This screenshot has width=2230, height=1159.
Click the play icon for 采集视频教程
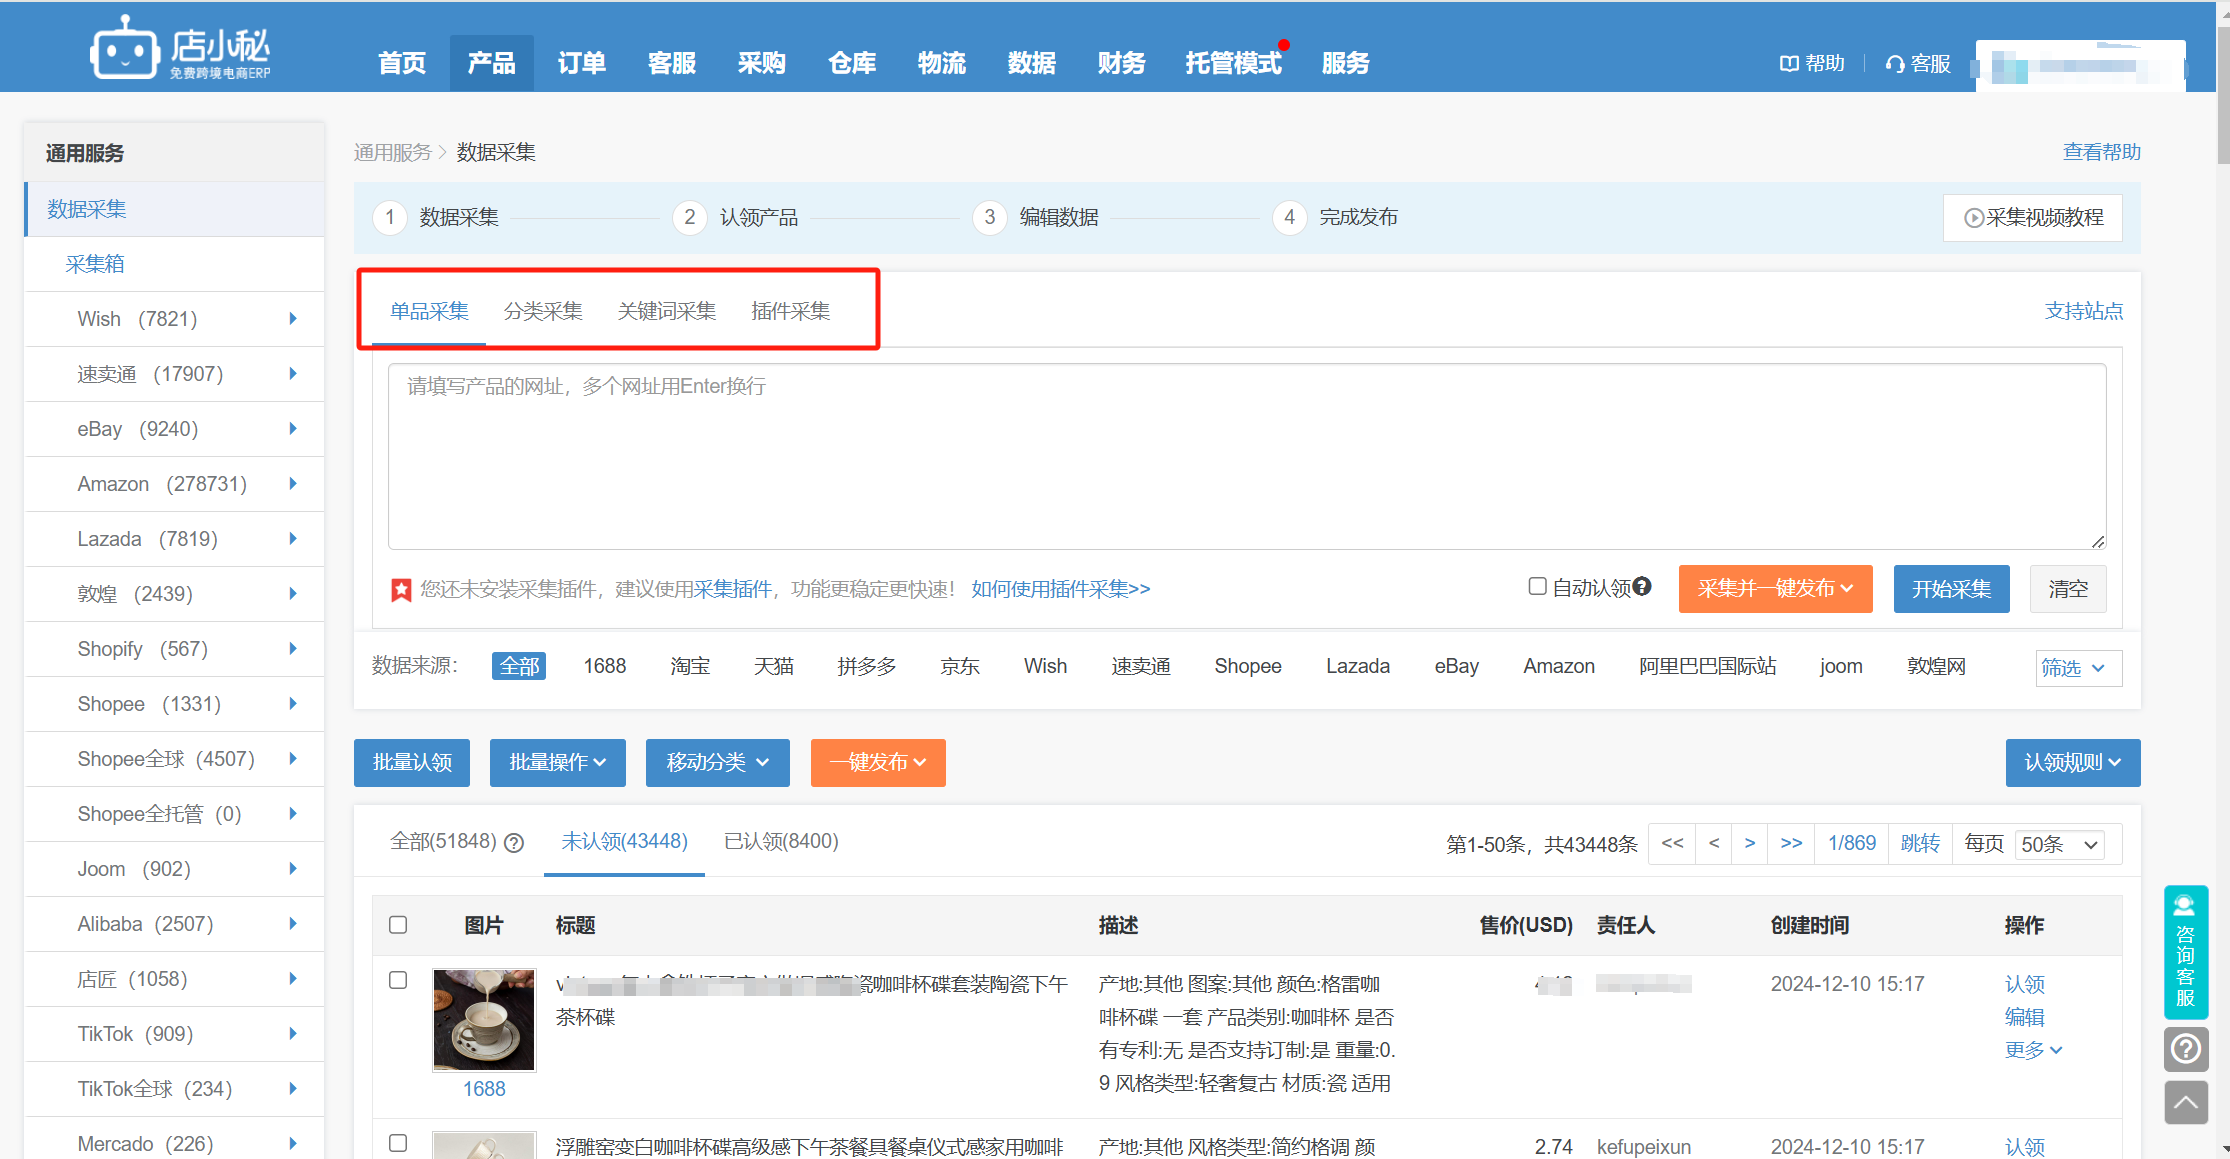point(1973,218)
